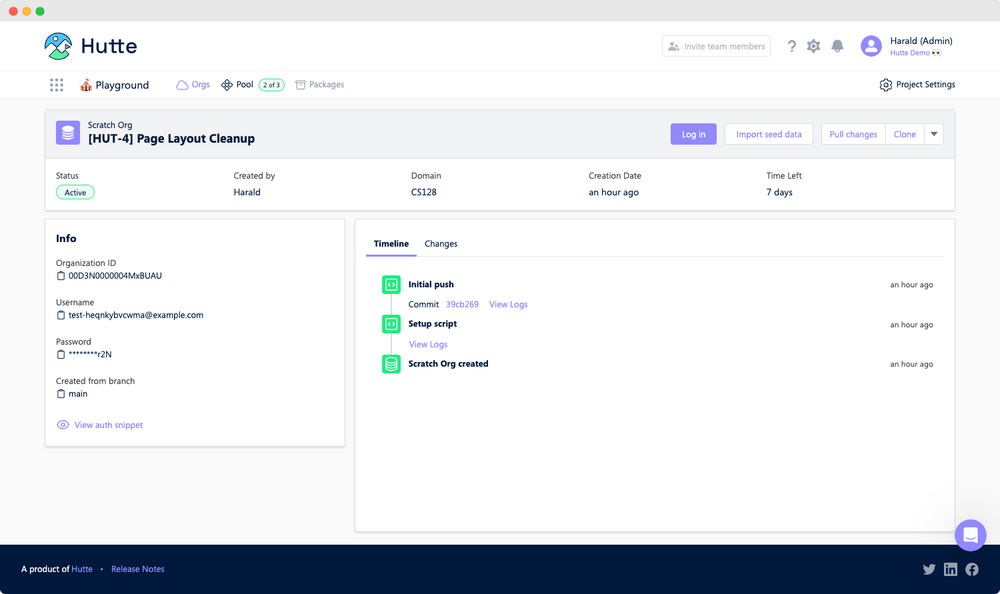This screenshot has width=1000, height=594.
Task: Click the Invite team members field
Action: [x=716, y=46]
